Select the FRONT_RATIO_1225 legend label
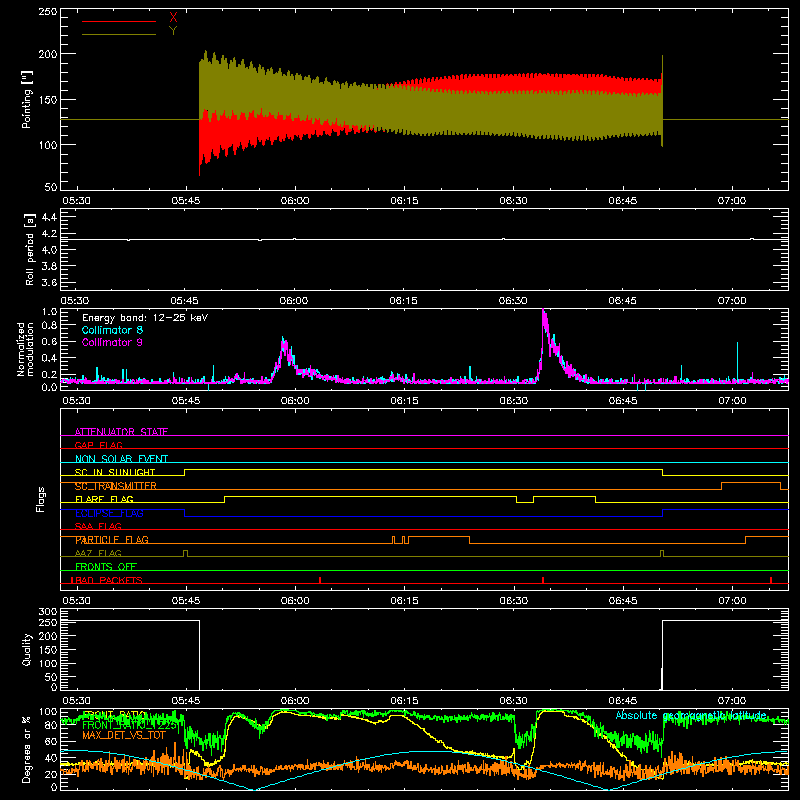Image resolution: width=800 pixels, height=800 pixels. (x=130, y=724)
